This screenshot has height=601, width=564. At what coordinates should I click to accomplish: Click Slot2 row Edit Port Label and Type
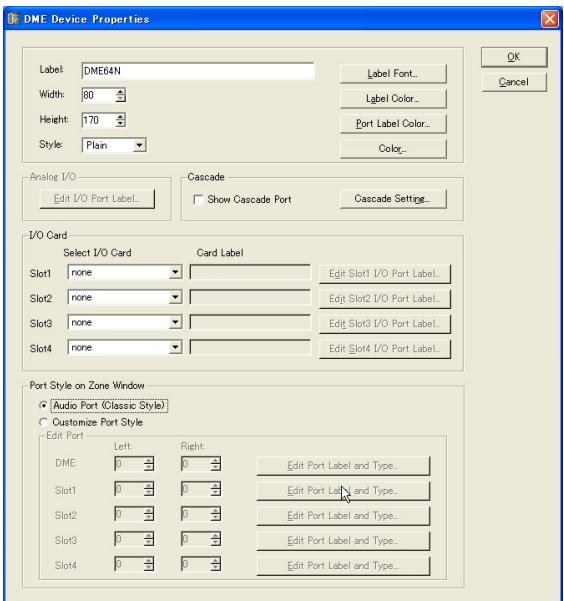tap(343, 516)
